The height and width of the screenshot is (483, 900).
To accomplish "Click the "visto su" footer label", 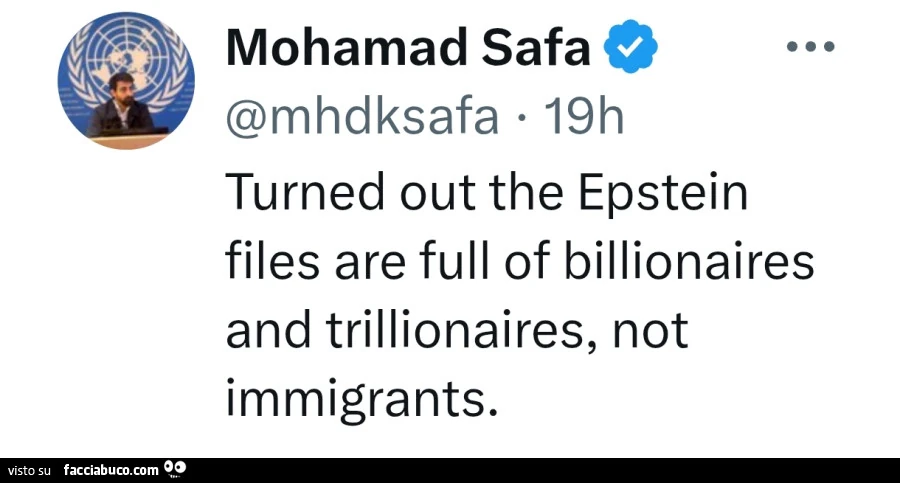I will 30,471.
